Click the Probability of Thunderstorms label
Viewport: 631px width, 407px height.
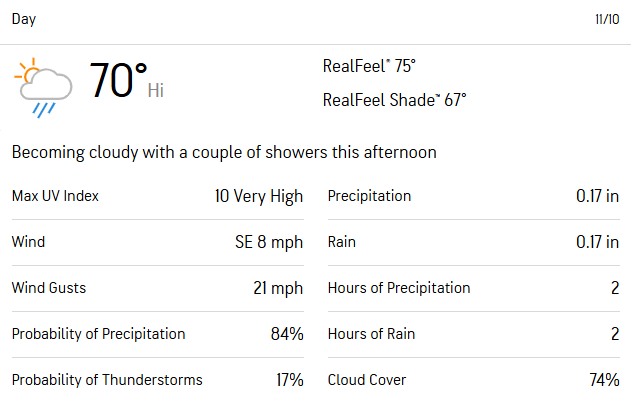pyautogui.click(x=107, y=380)
